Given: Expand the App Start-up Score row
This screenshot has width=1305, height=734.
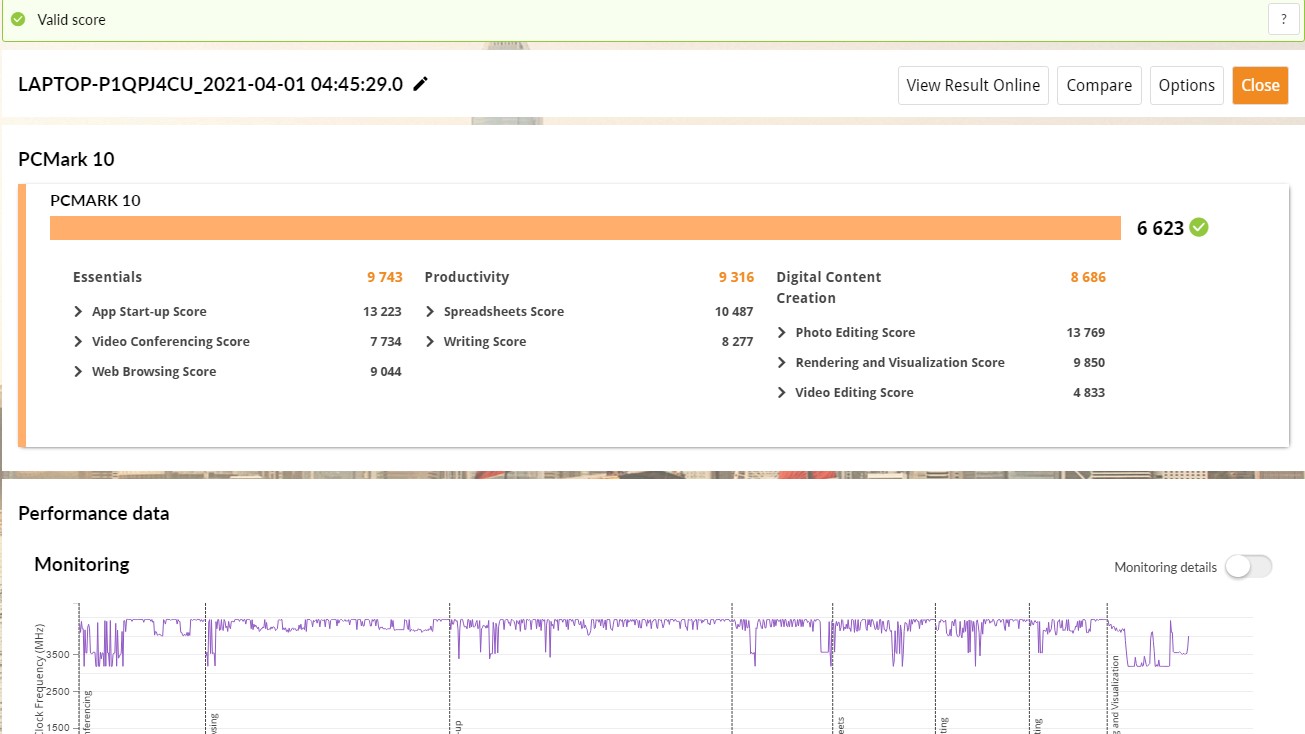Looking at the screenshot, I should 79,312.
